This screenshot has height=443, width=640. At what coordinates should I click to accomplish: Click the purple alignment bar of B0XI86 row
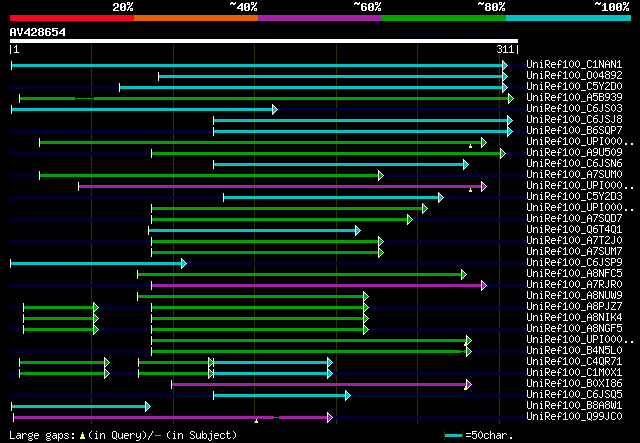pos(322,385)
